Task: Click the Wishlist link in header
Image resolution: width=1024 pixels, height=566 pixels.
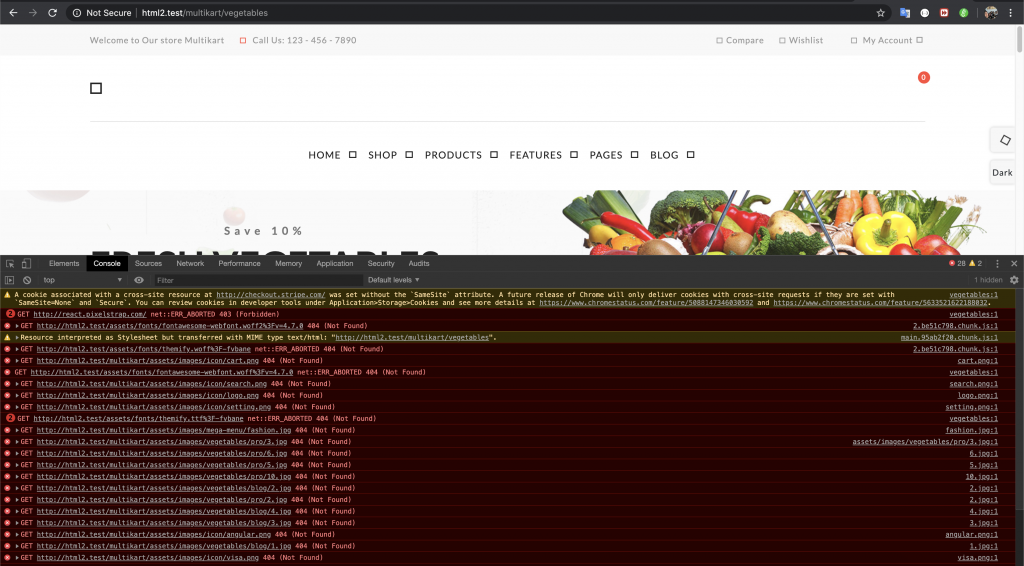Action: (805, 41)
